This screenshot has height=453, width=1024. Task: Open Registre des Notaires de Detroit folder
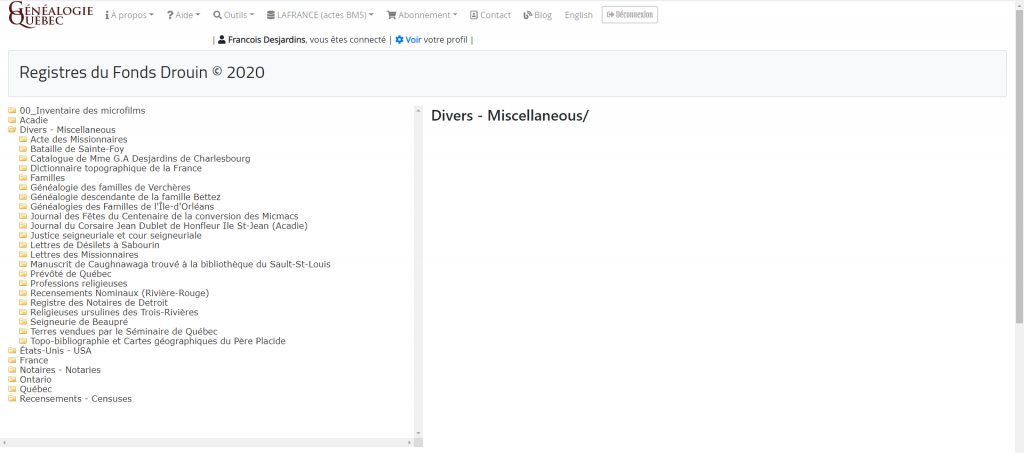(98, 303)
